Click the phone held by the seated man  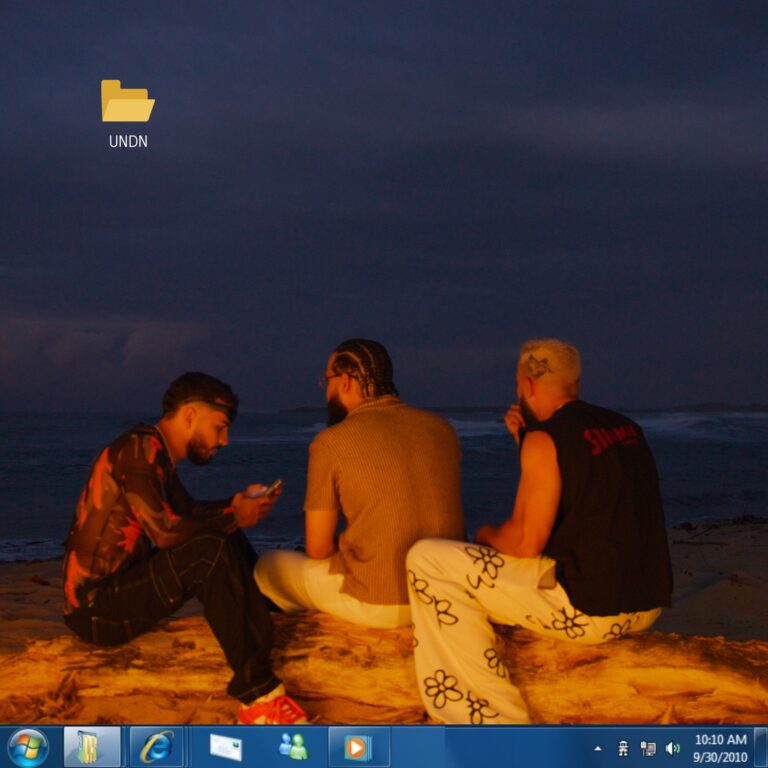point(271,488)
